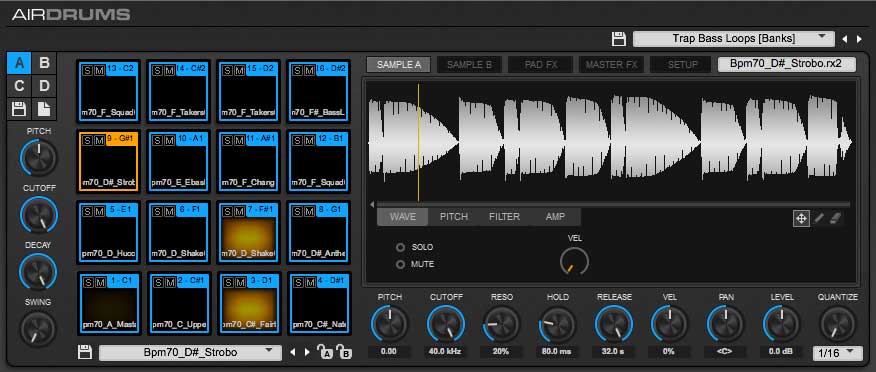Mute pad 7 - F#1
This screenshot has height=372, width=876.
click(x=239, y=211)
